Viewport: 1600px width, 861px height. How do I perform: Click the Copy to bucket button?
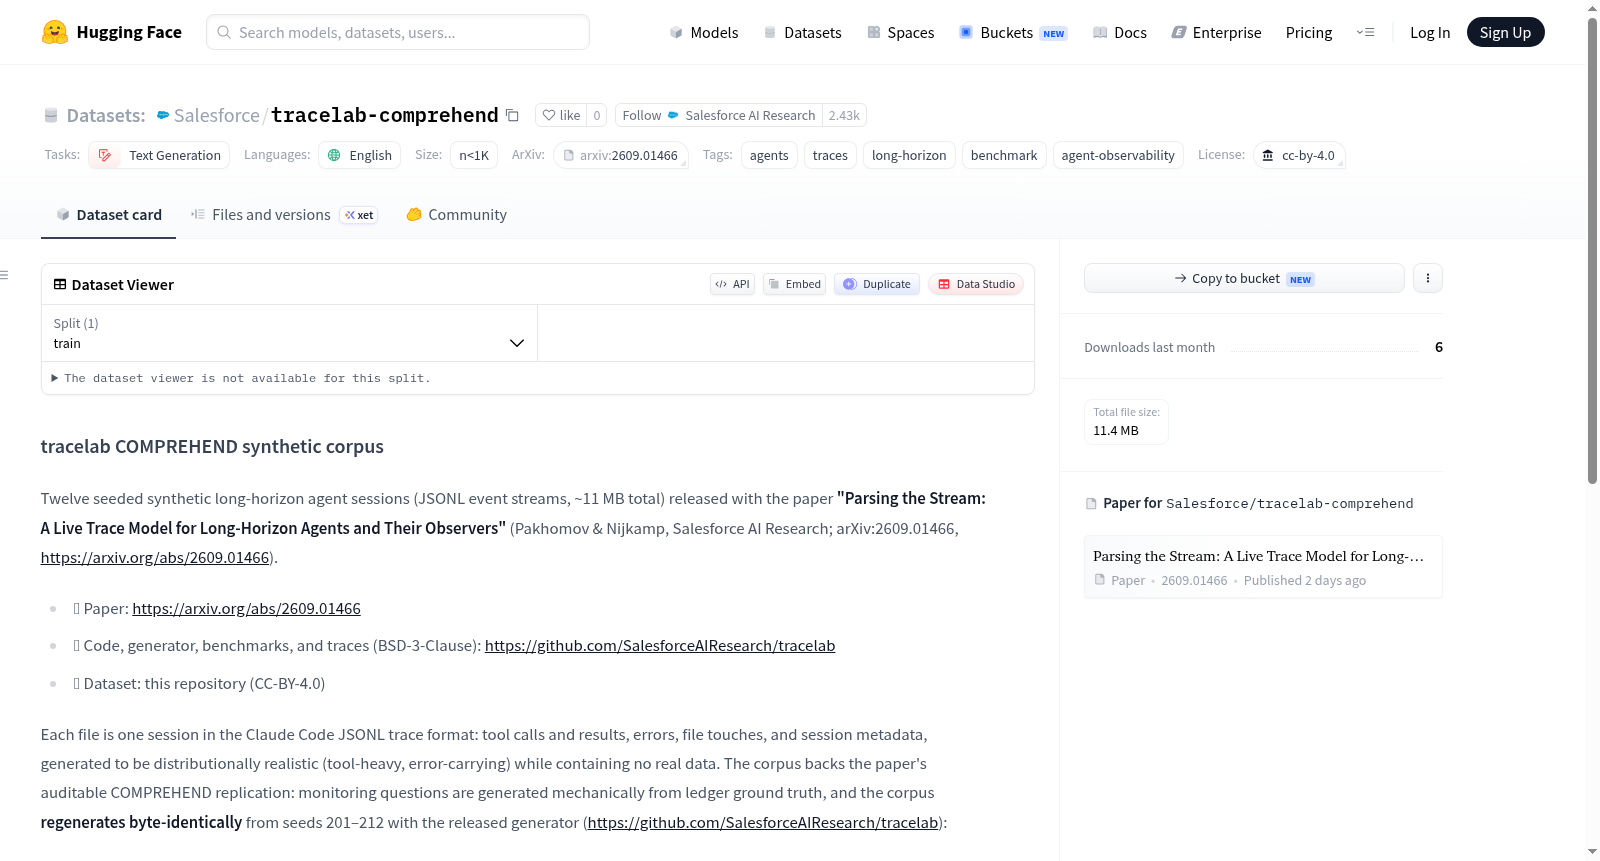(1244, 278)
